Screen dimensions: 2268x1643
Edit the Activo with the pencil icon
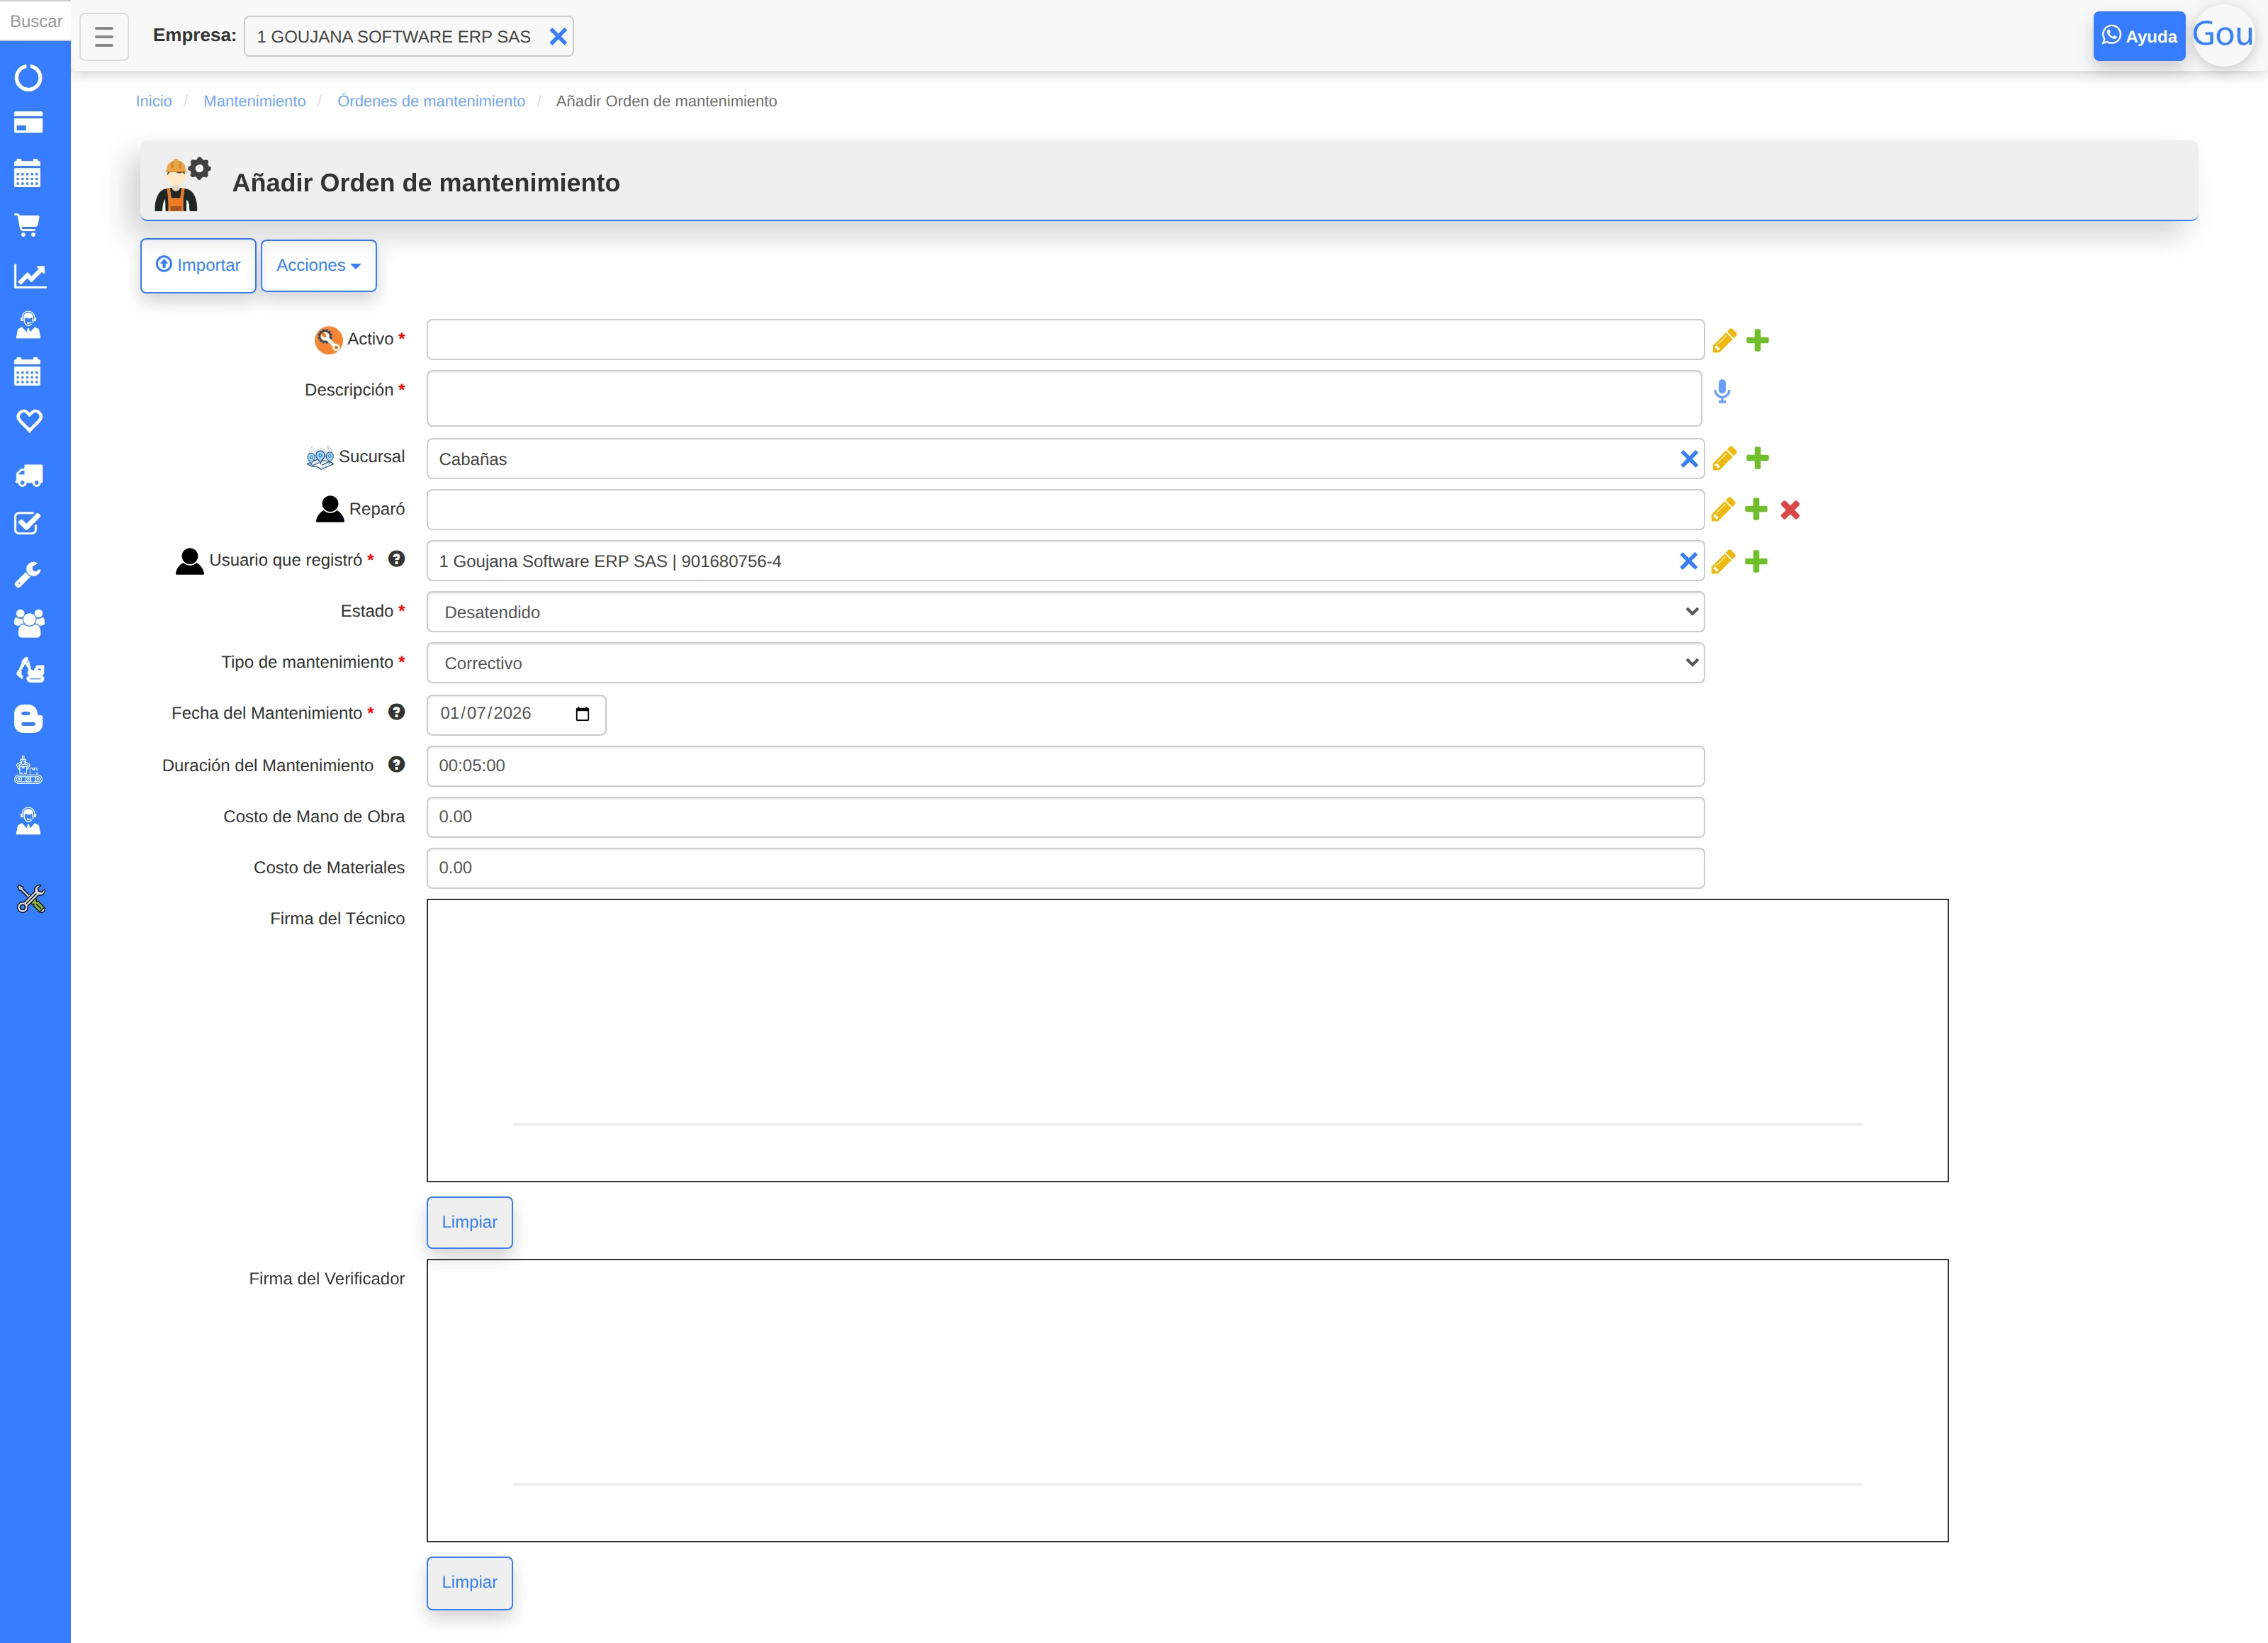(1724, 341)
